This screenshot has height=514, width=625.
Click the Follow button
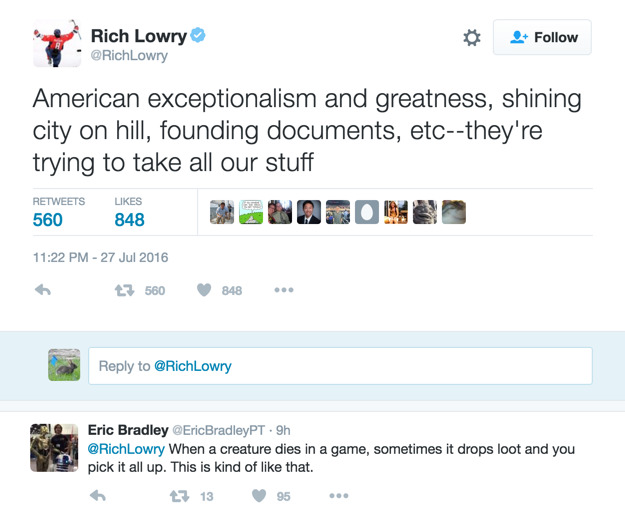pos(542,37)
